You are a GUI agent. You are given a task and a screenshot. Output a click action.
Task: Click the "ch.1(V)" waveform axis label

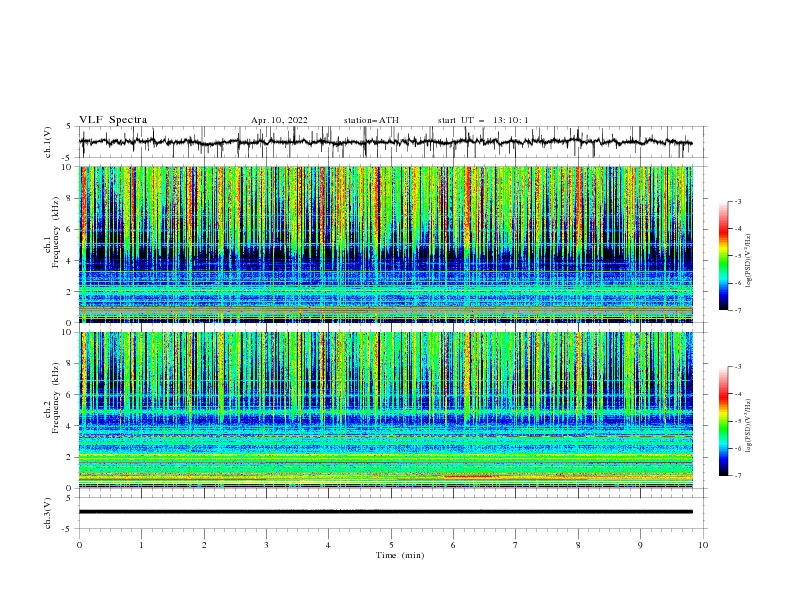(48, 142)
